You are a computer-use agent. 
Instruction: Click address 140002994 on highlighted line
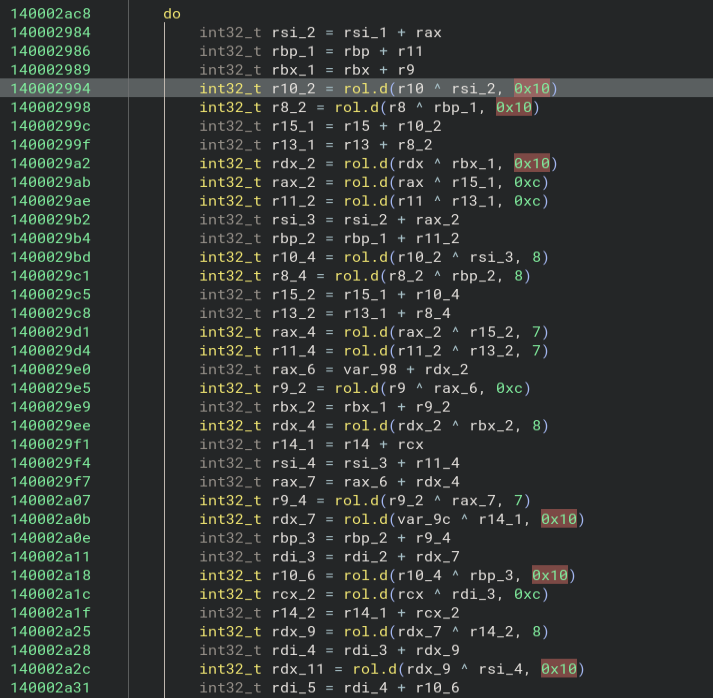pos(50,88)
